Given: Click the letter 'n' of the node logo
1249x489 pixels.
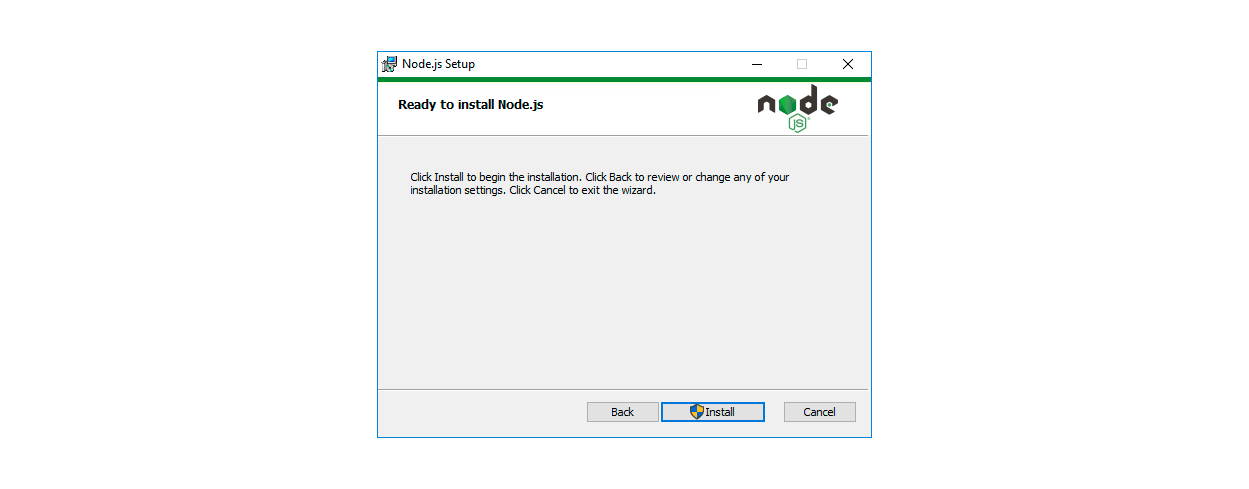Looking at the screenshot, I should point(766,105).
